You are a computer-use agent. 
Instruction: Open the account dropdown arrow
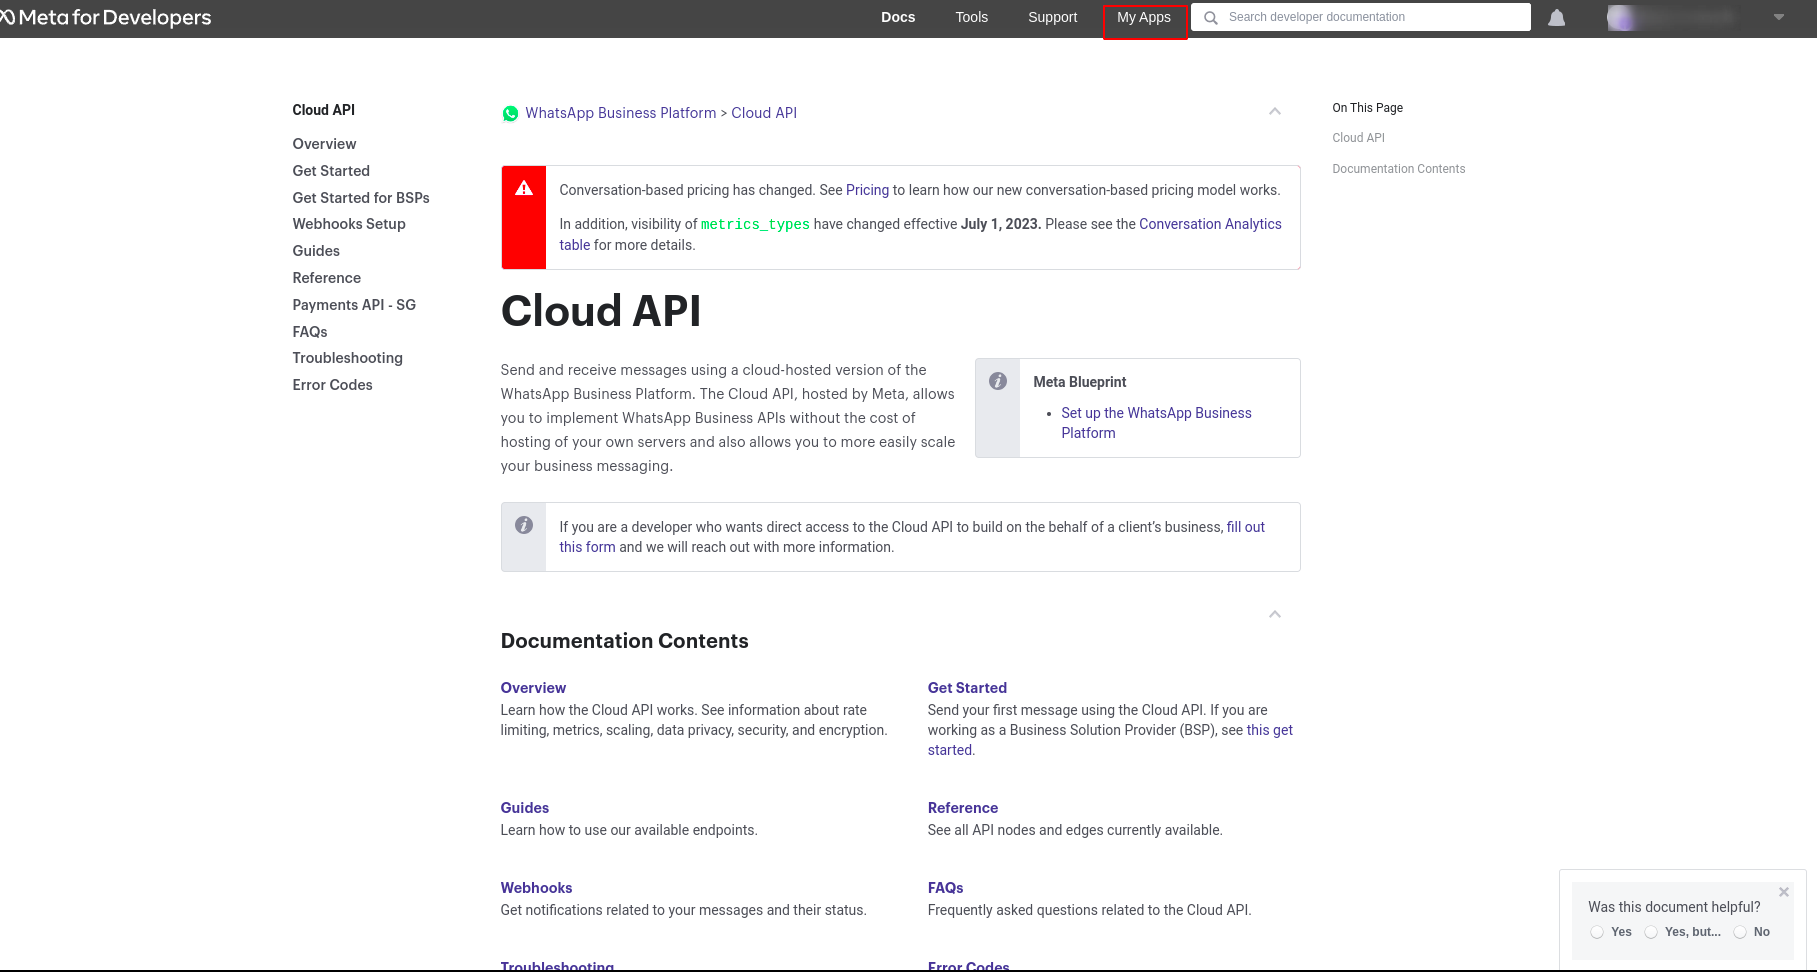tap(1778, 17)
